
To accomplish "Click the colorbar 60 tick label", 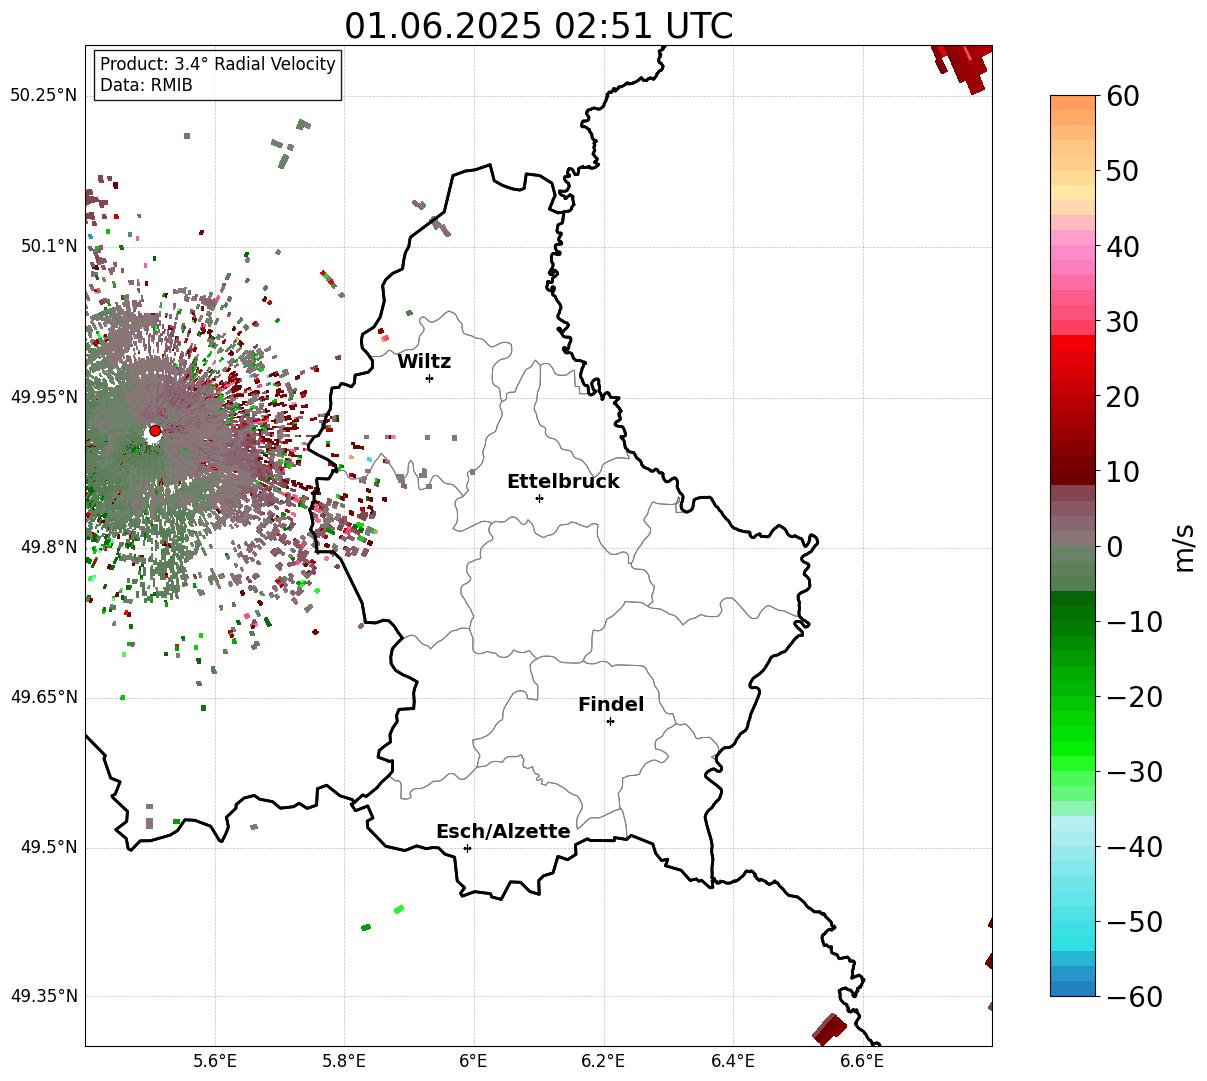I will click(1123, 96).
